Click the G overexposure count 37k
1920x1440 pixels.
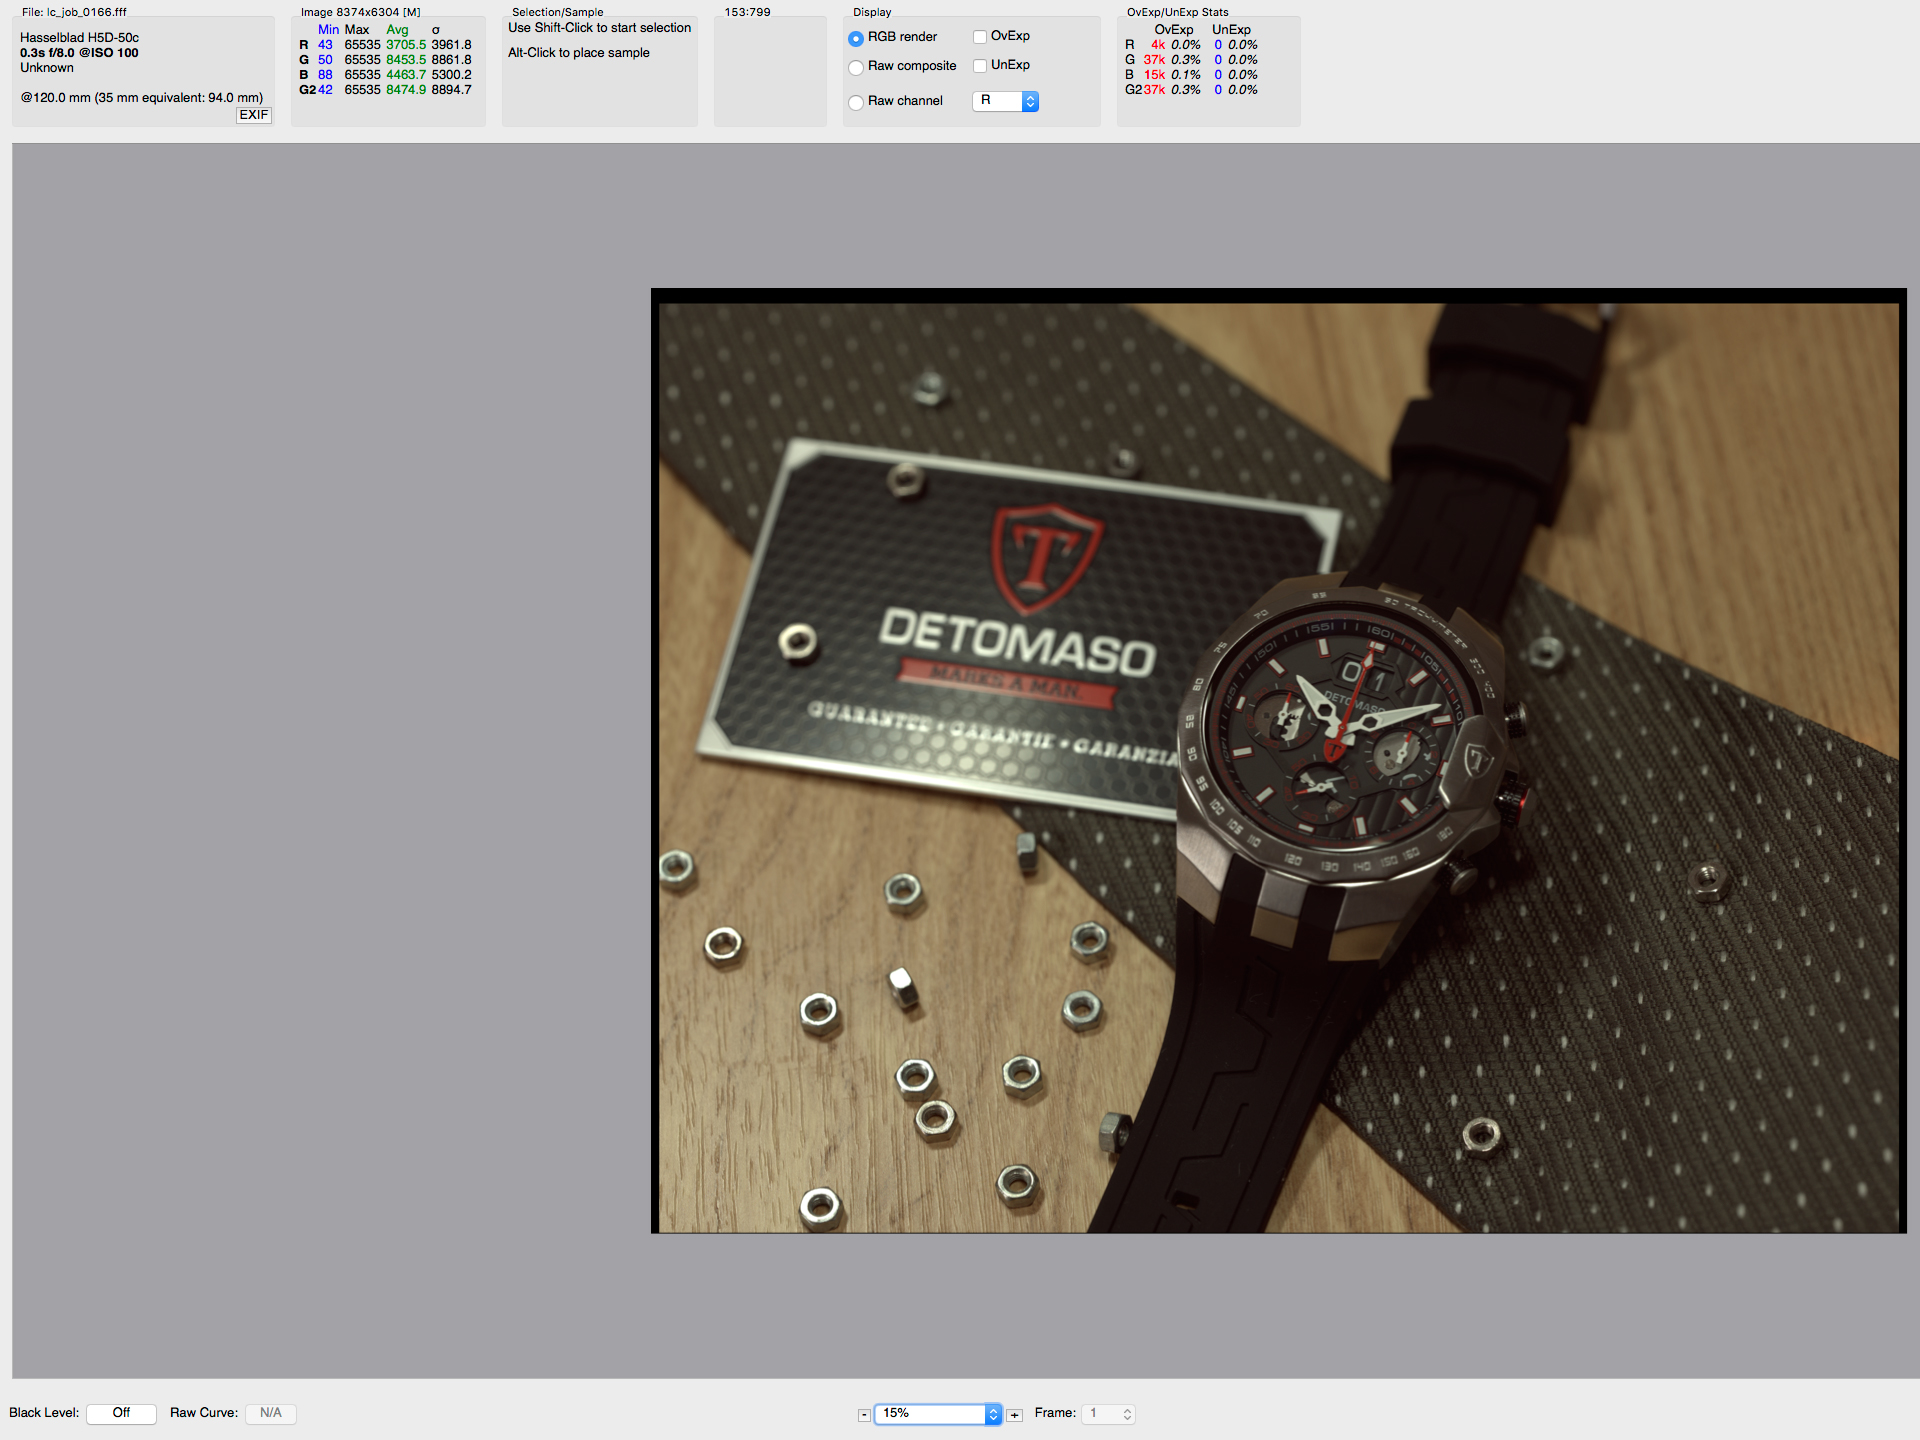tap(1154, 60)
